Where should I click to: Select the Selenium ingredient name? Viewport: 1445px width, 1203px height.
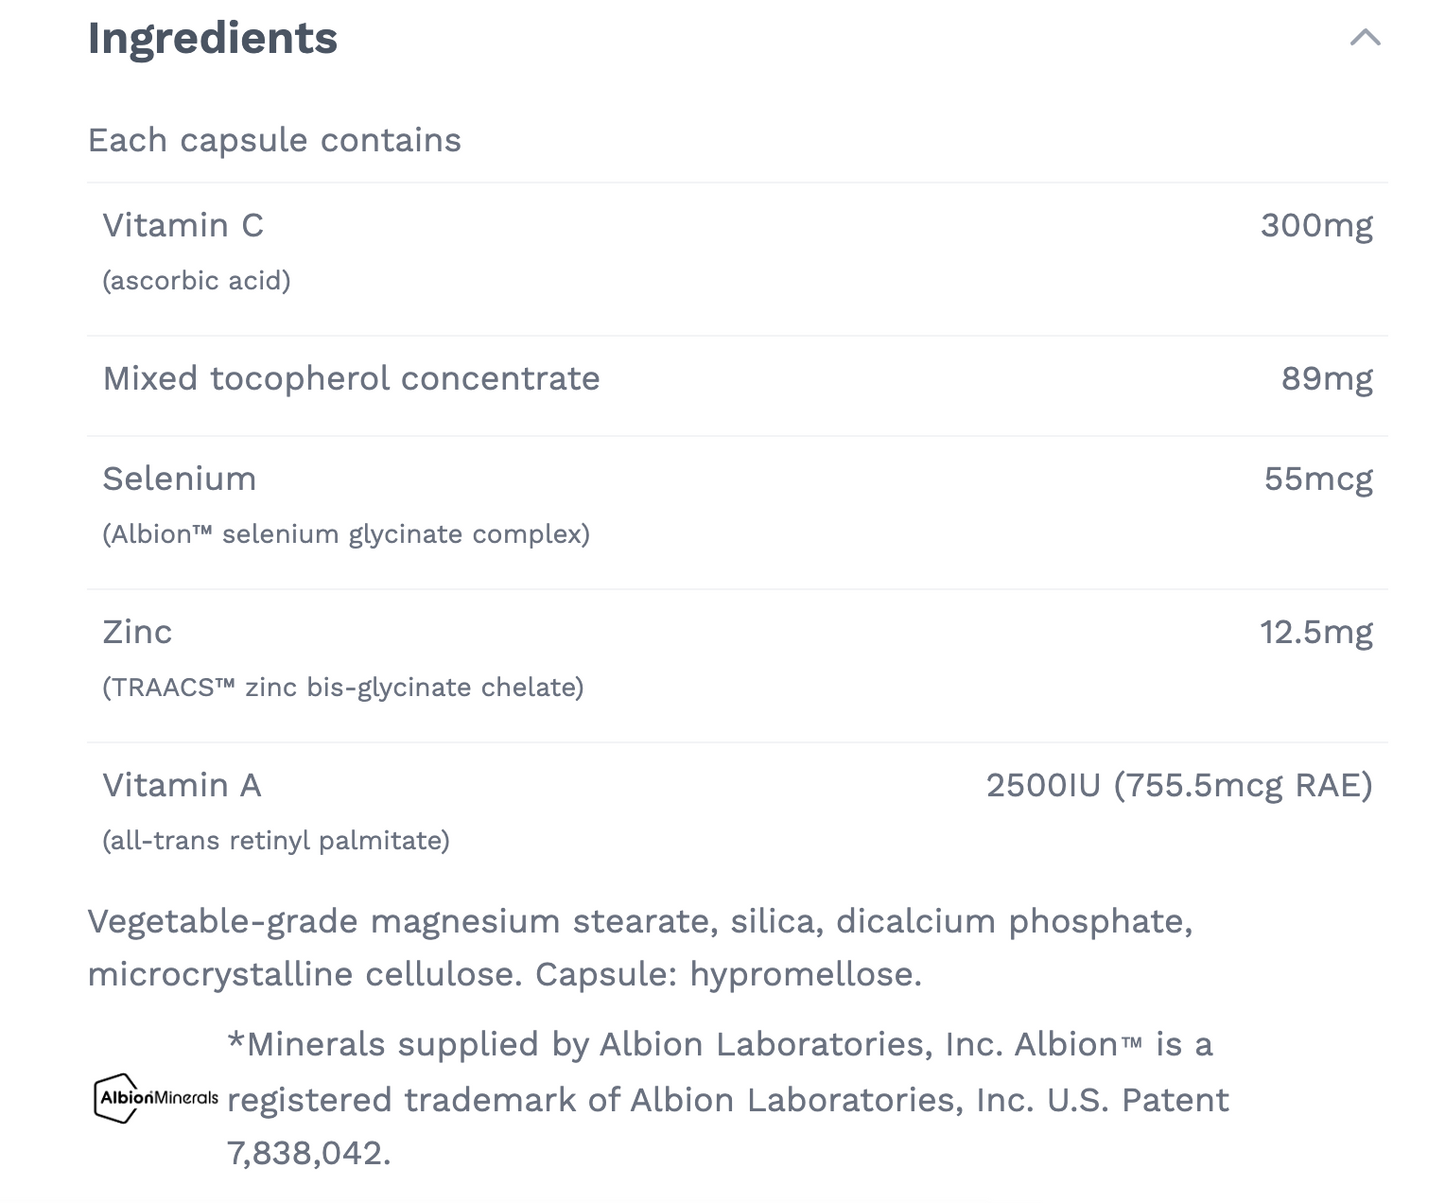(179, 478)
